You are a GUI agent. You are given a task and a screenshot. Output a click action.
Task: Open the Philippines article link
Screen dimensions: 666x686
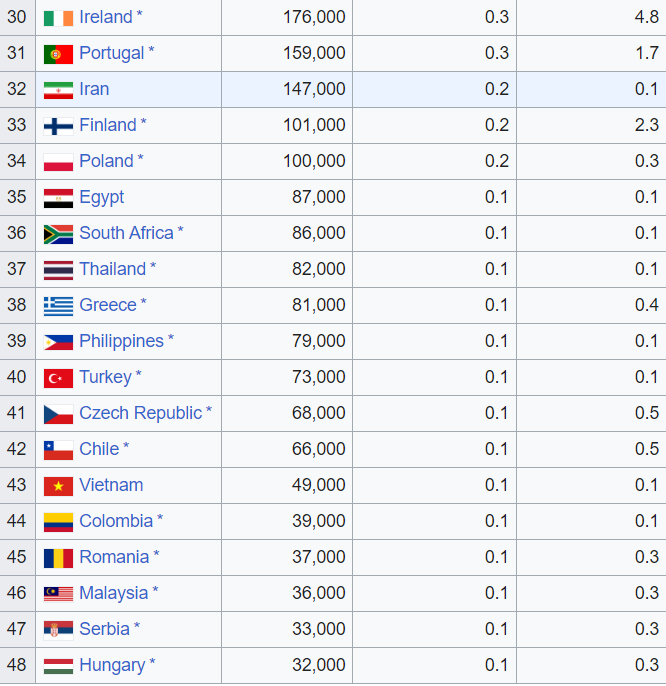click(x=121, y=341)
